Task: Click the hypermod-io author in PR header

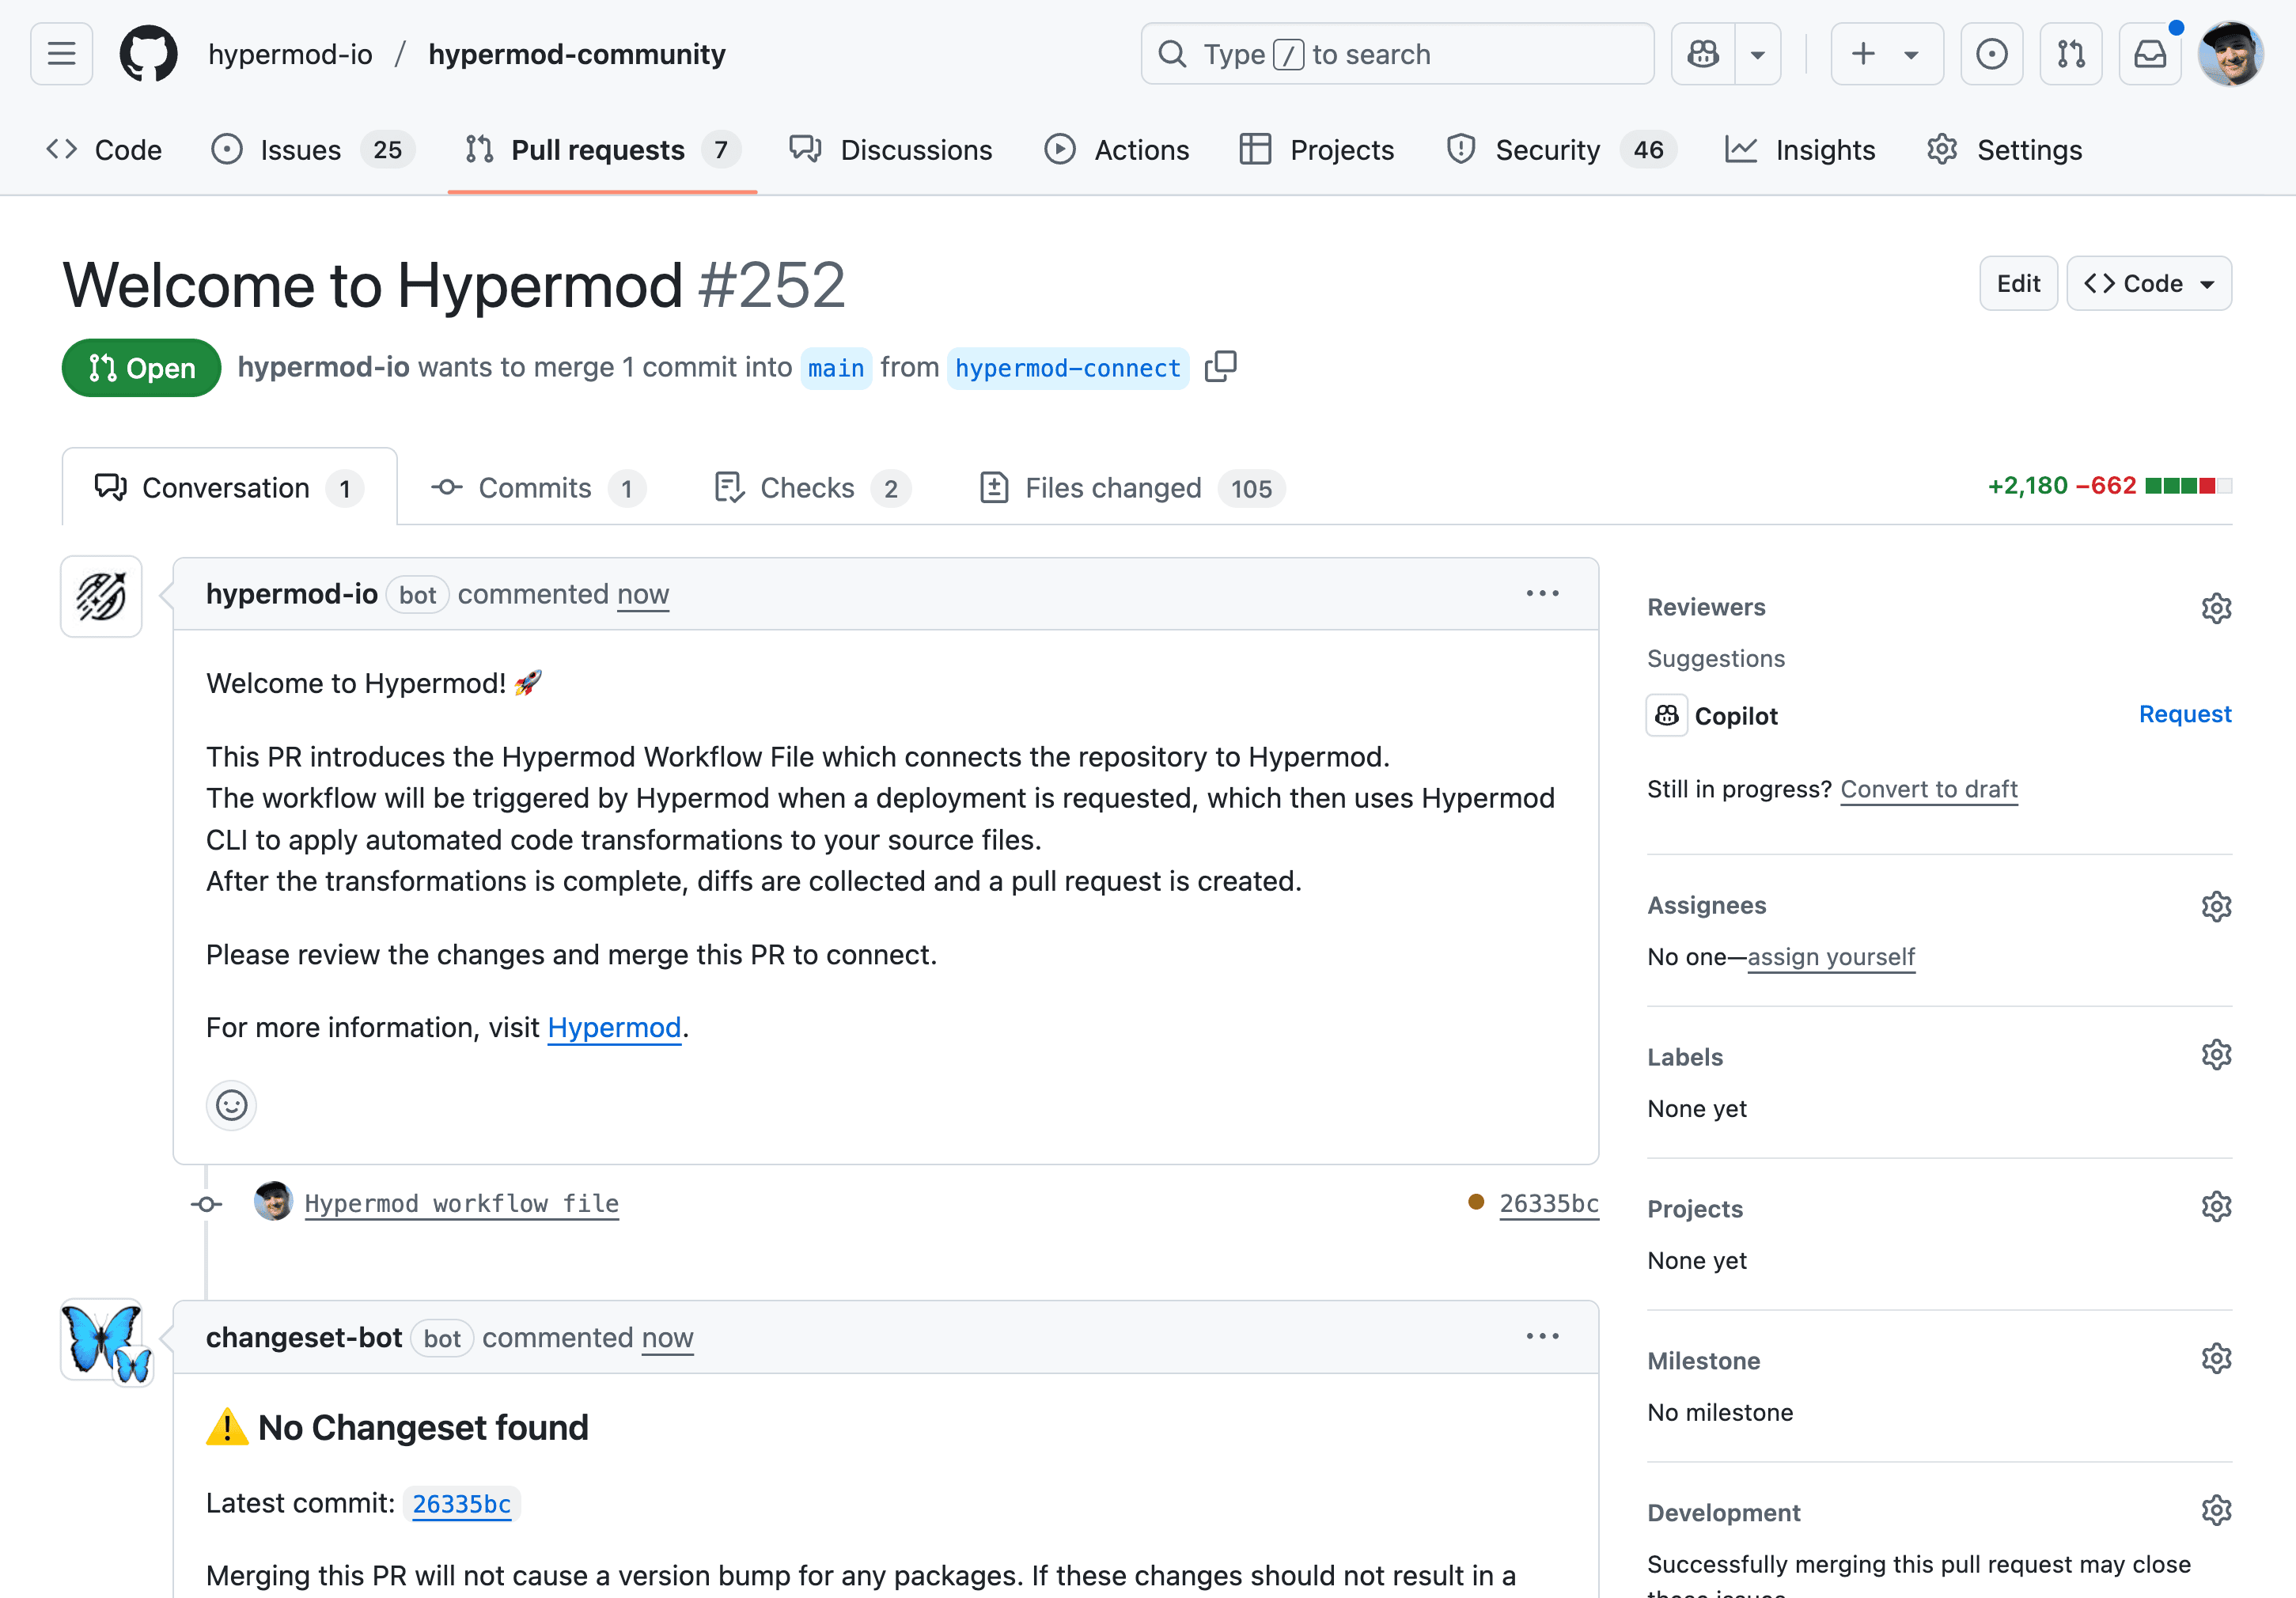Action: click(323, 367)
